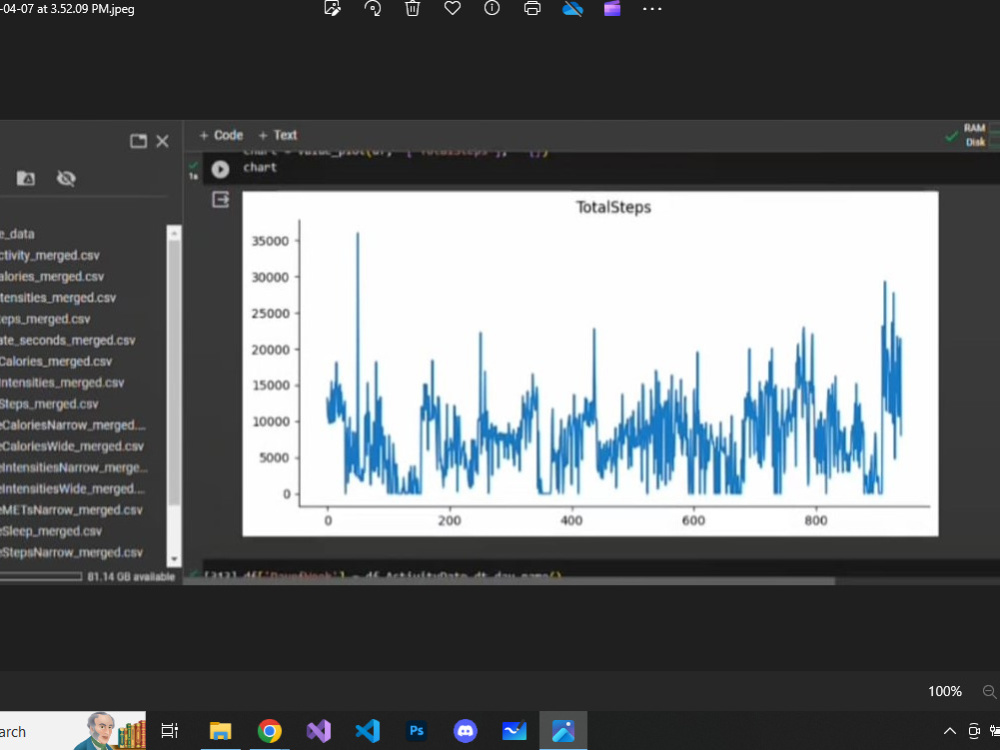This screenshot has height=750, width=1000.
Task: Print the image using the printer icon
Action: coord(532,8)
